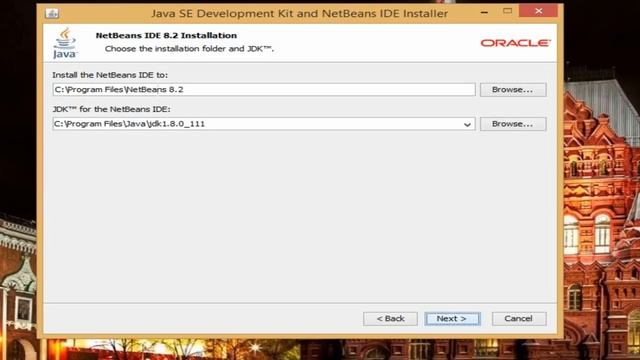Browse for the JDK folder
This screenshot has width=640, height=360.
513,124
